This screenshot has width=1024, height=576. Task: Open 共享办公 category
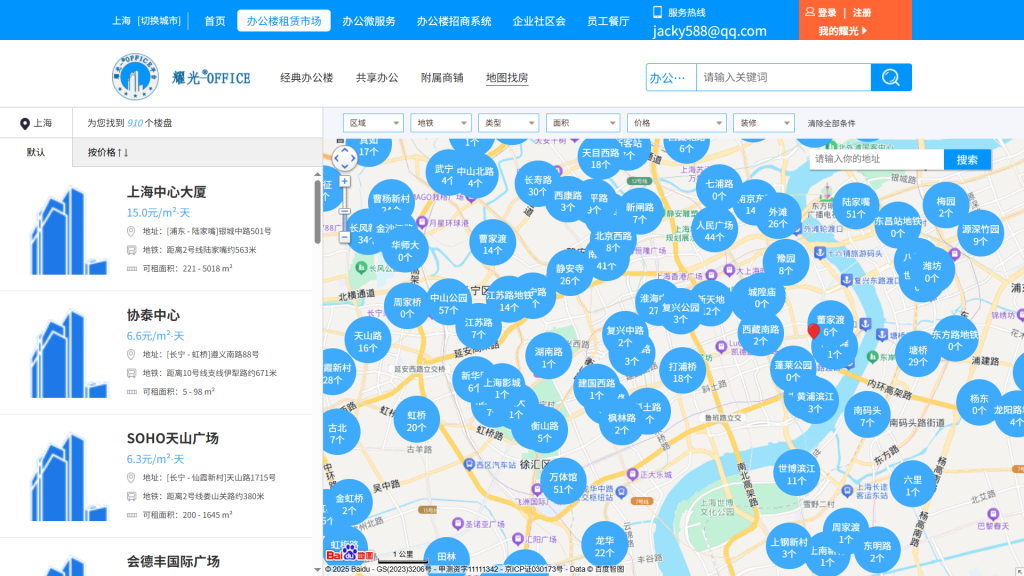(x=377, y=78)
